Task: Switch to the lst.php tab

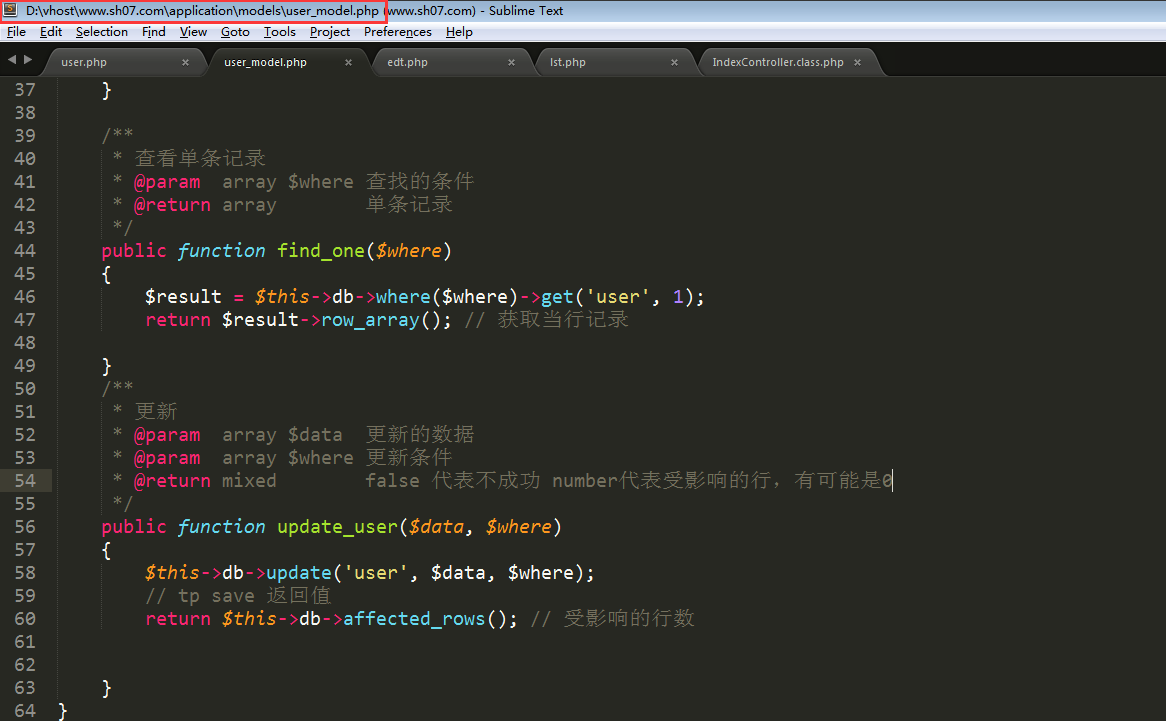Action: [x=568, y=62]
